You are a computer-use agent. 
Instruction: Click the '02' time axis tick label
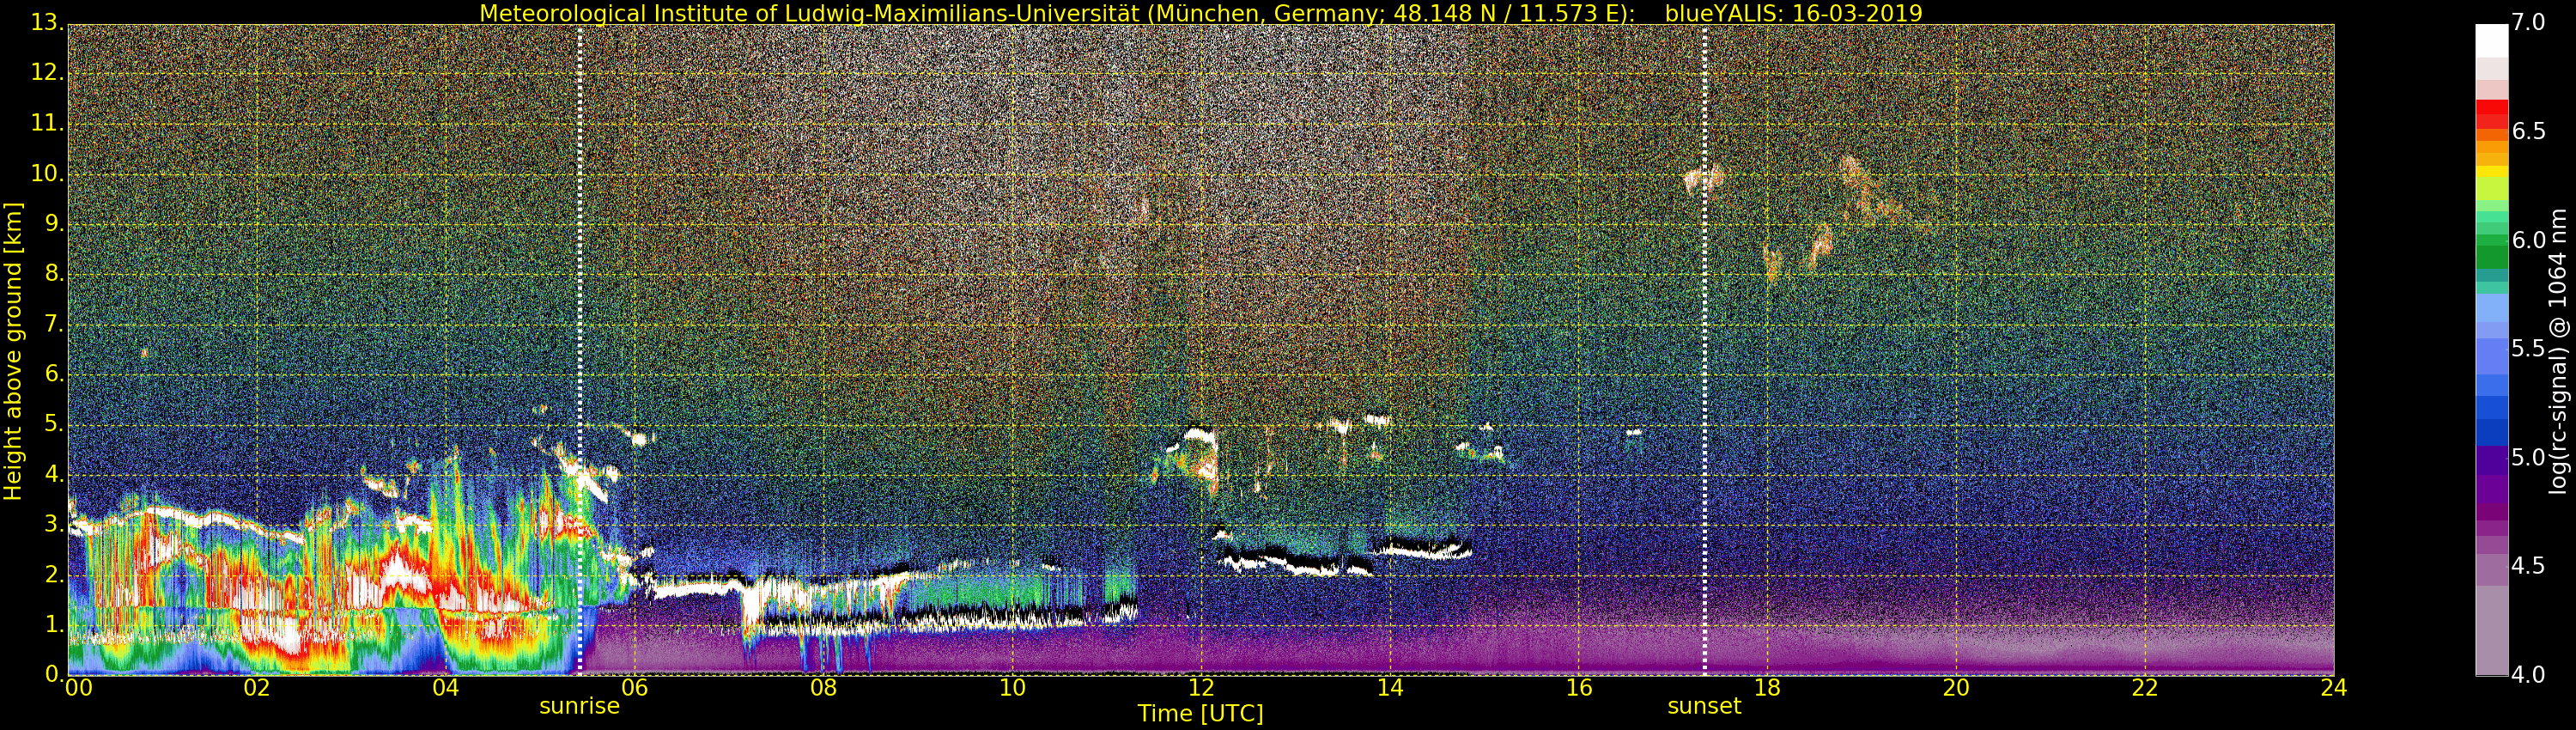point(257,687)
